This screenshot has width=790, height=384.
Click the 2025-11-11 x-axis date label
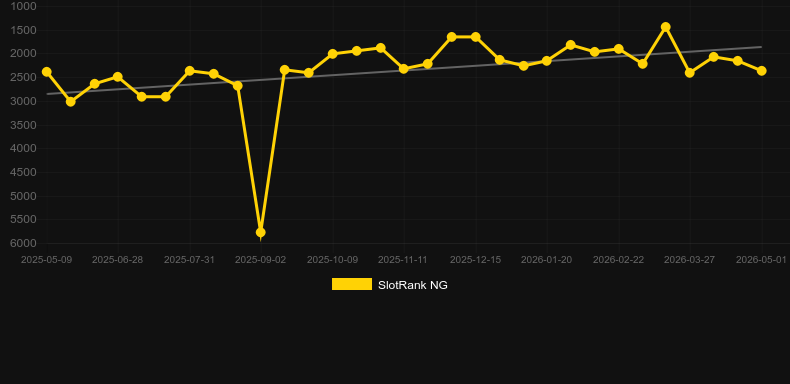coord(403,260)
